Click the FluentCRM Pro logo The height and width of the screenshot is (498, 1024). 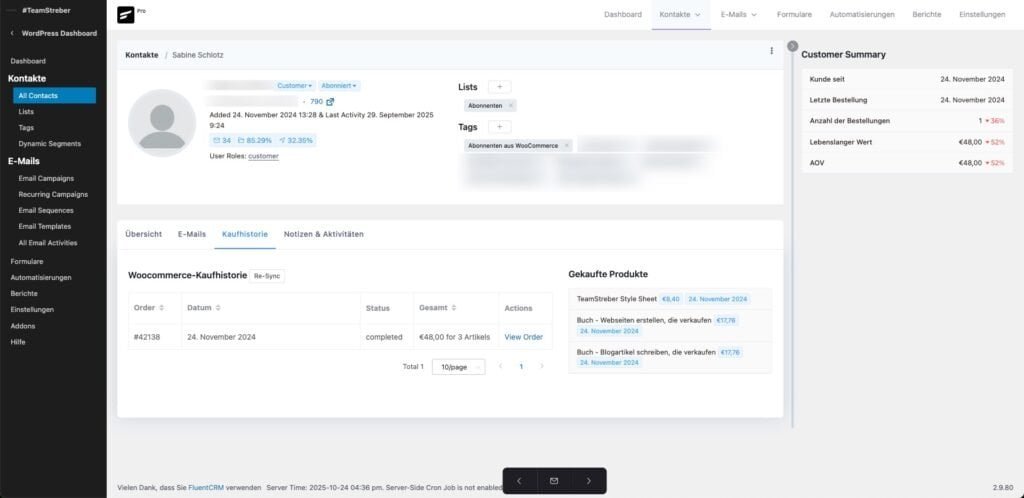[126, 14]
